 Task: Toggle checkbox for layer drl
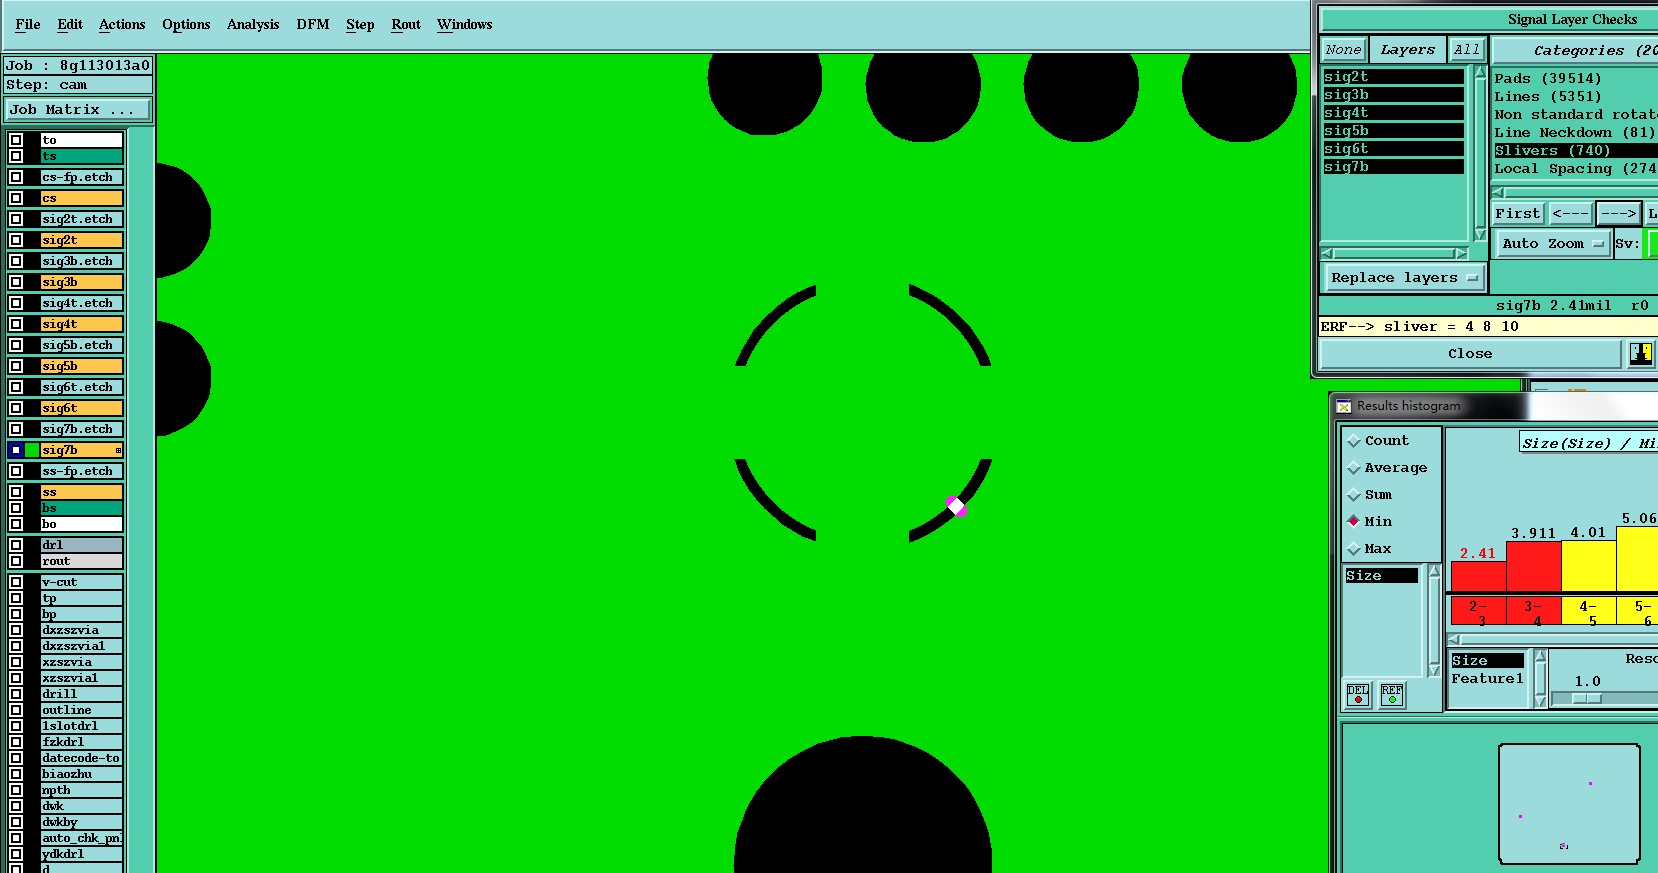[16, 545]
